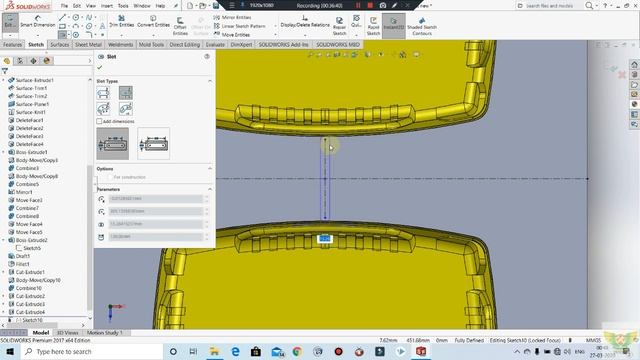This screenshot has width=640, height=360.
Task: Toggle Shaded Sketch Contours
Action: pos(422,26)
